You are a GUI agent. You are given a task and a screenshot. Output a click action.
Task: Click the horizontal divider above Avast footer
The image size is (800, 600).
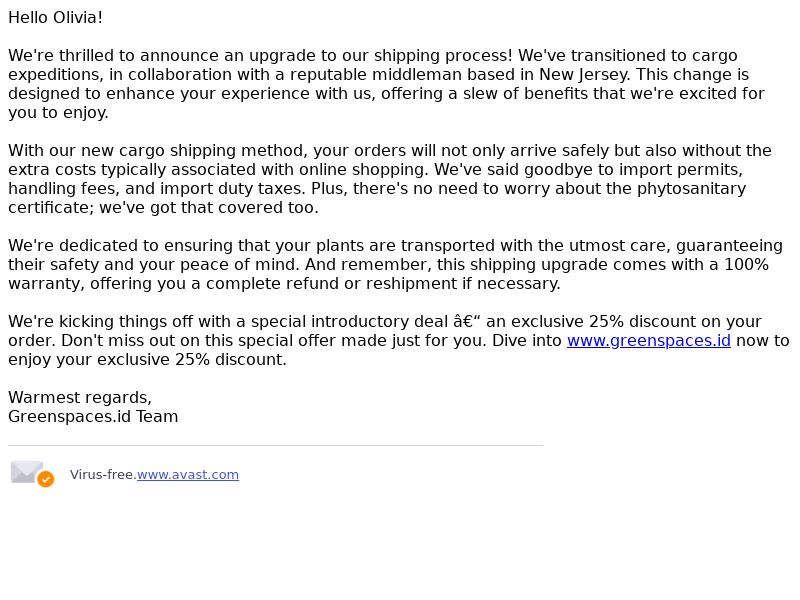[x=276, y=445]
